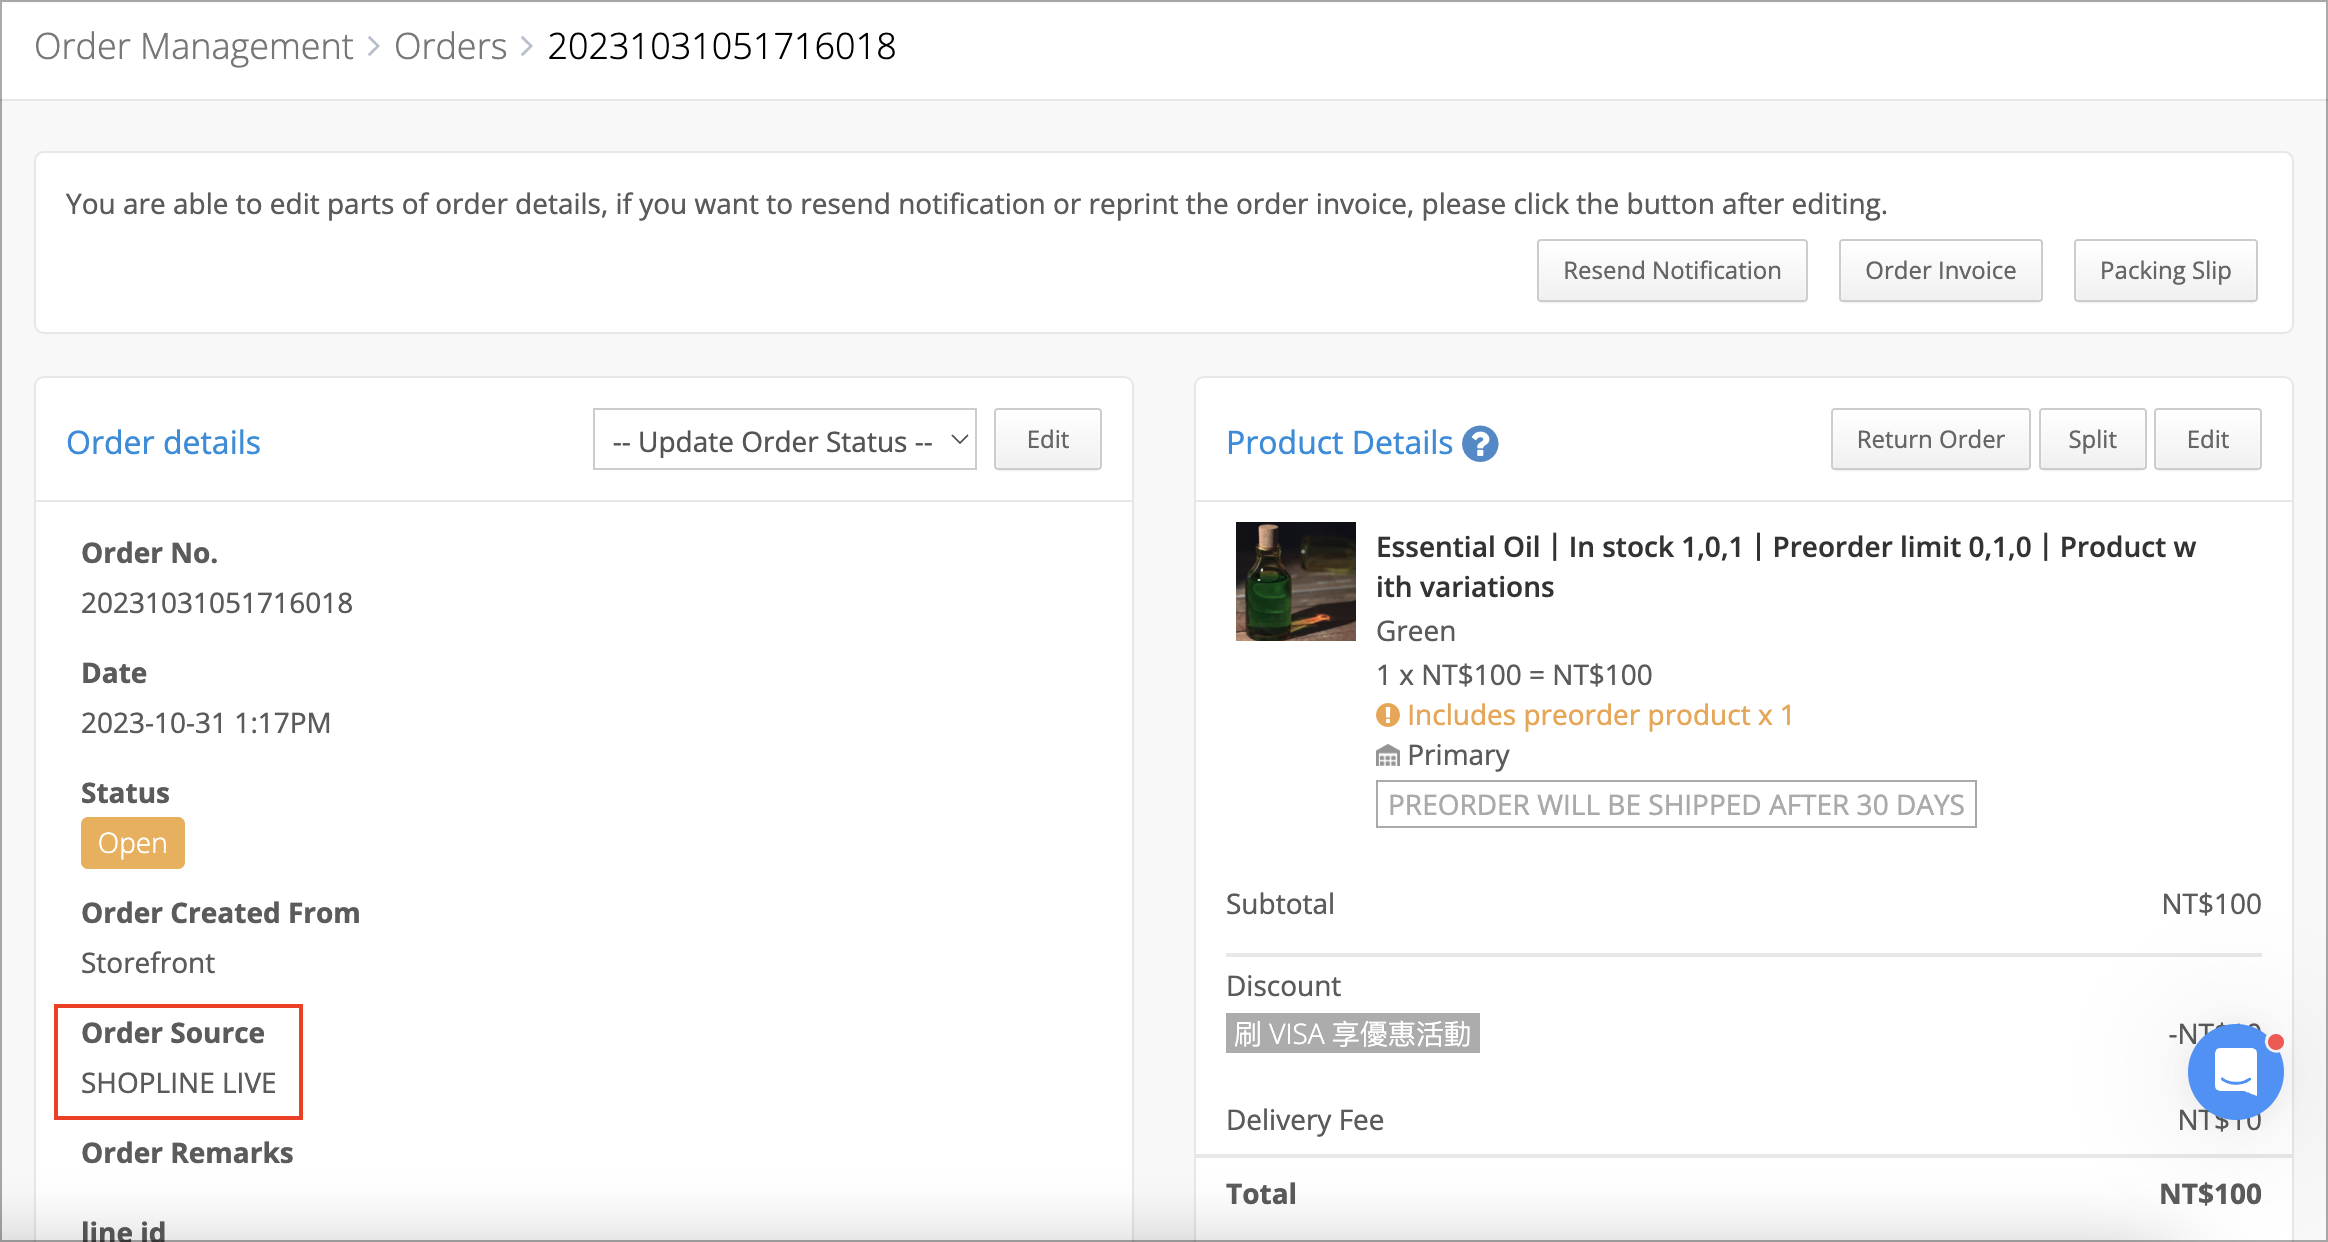Click the Order details heading

pos(163,443)
